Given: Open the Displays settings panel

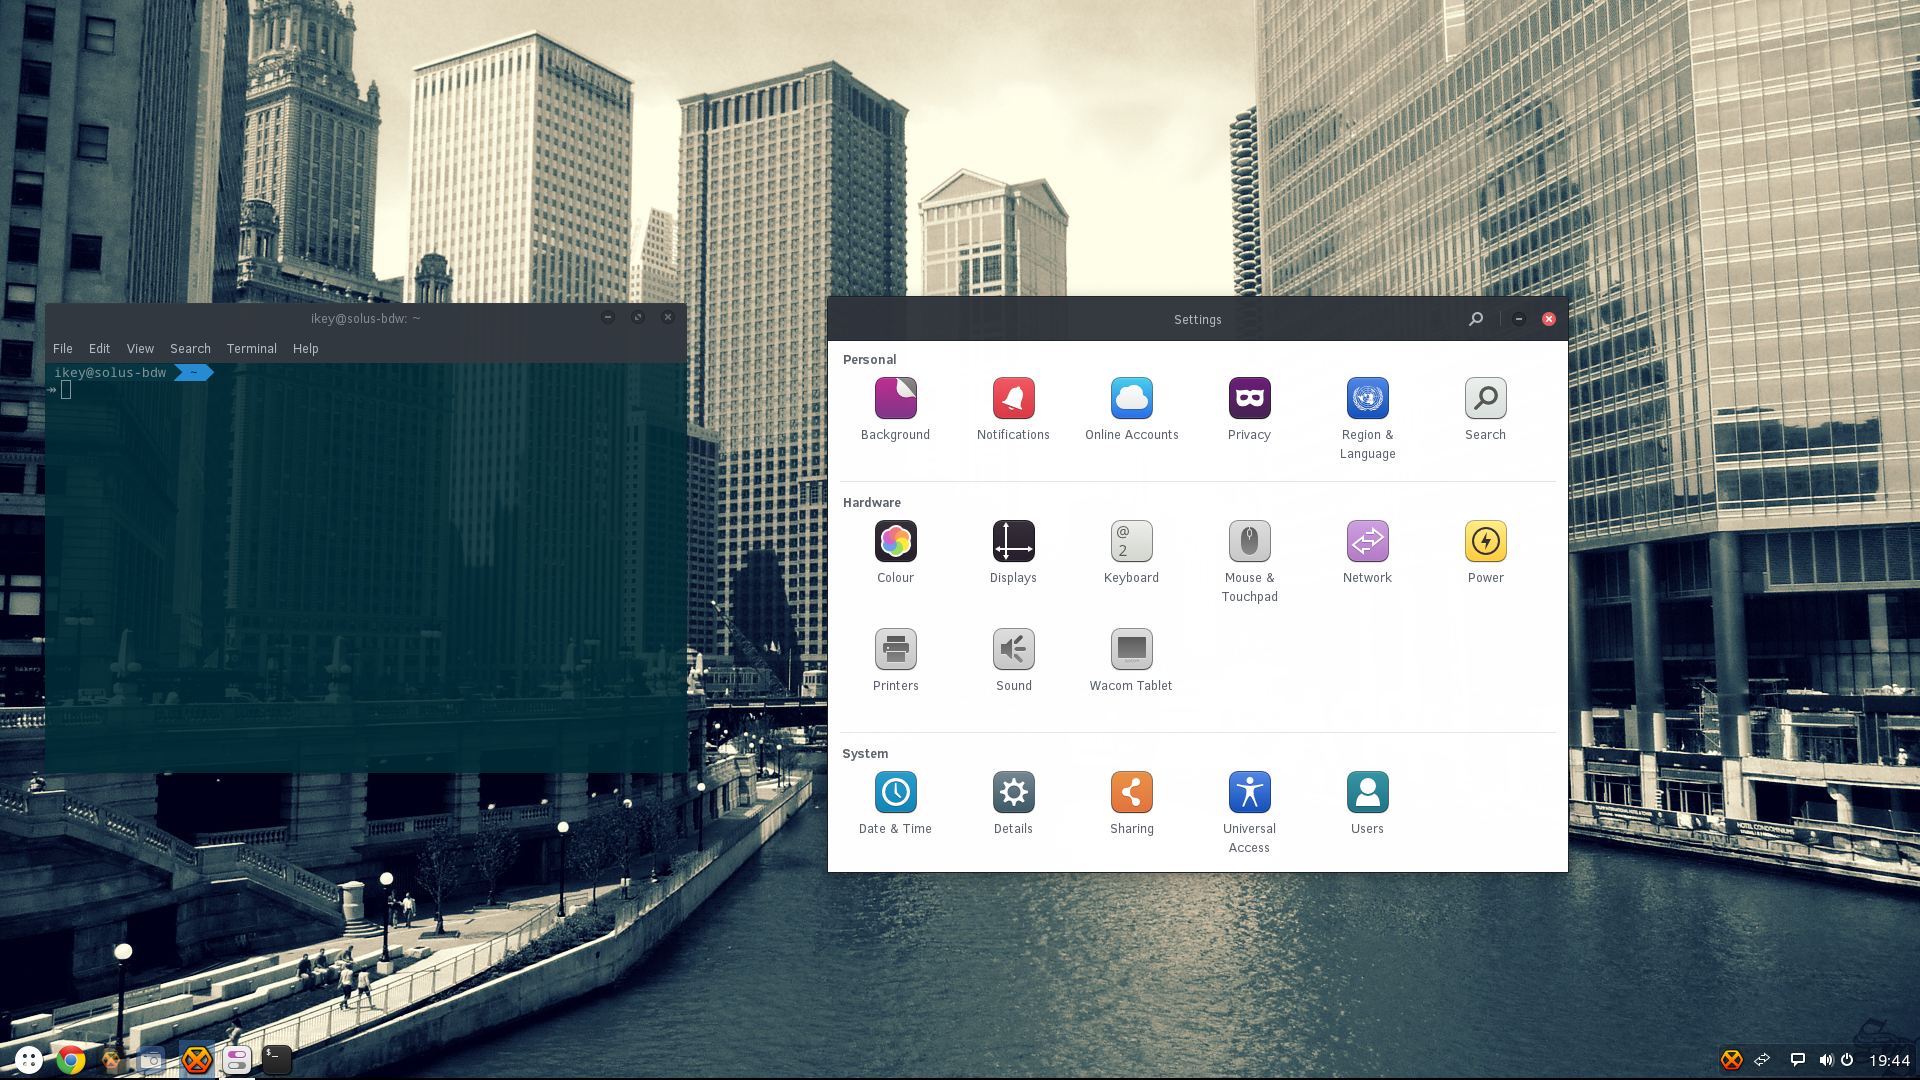Looking at the screenshot, I should pos(1013,553).
